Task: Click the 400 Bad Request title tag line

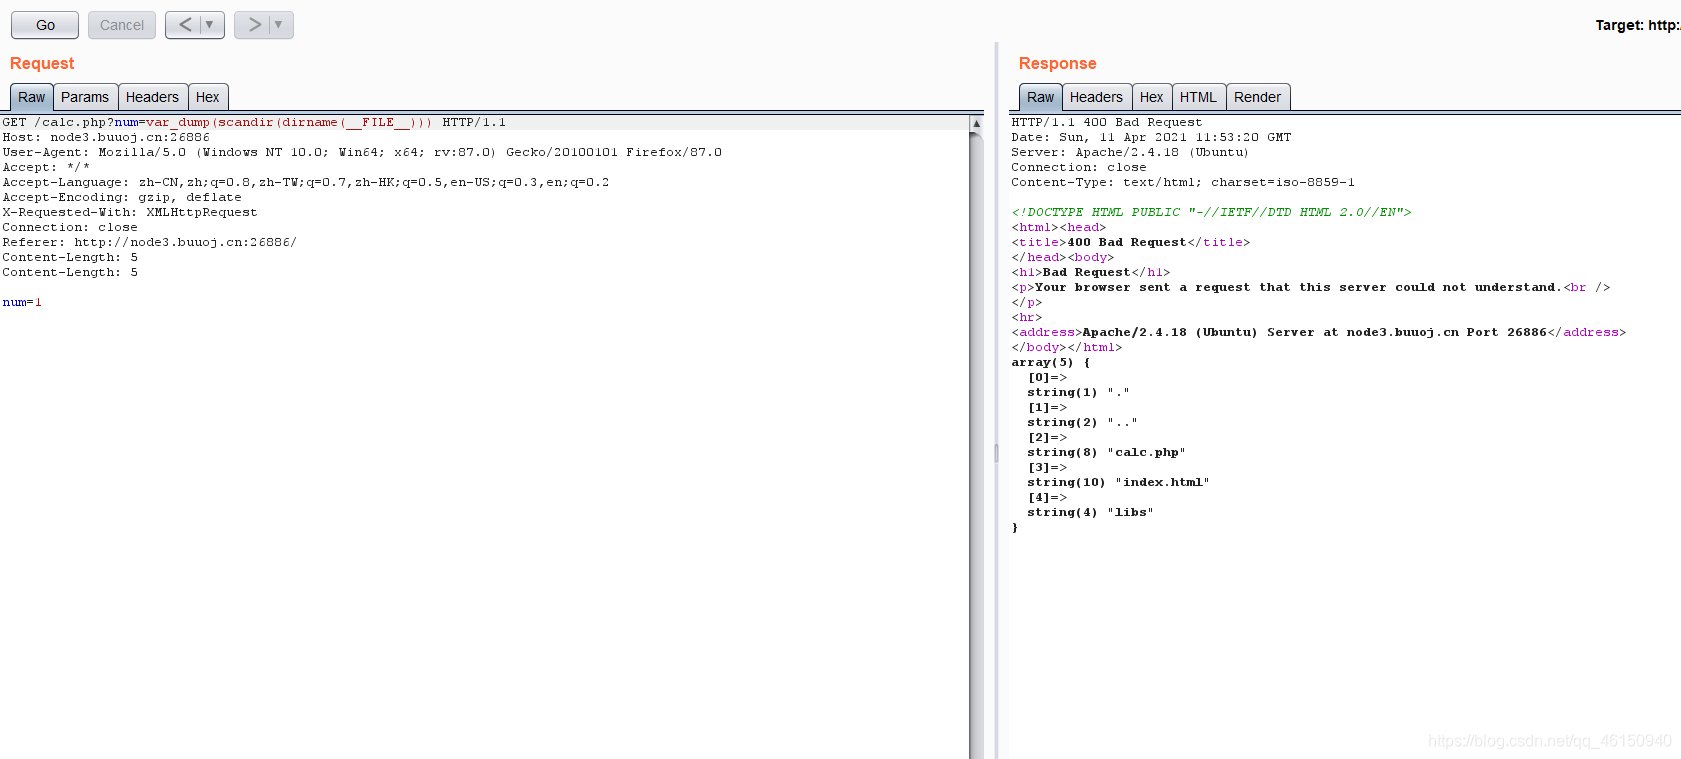Action: click(1131, 242)
